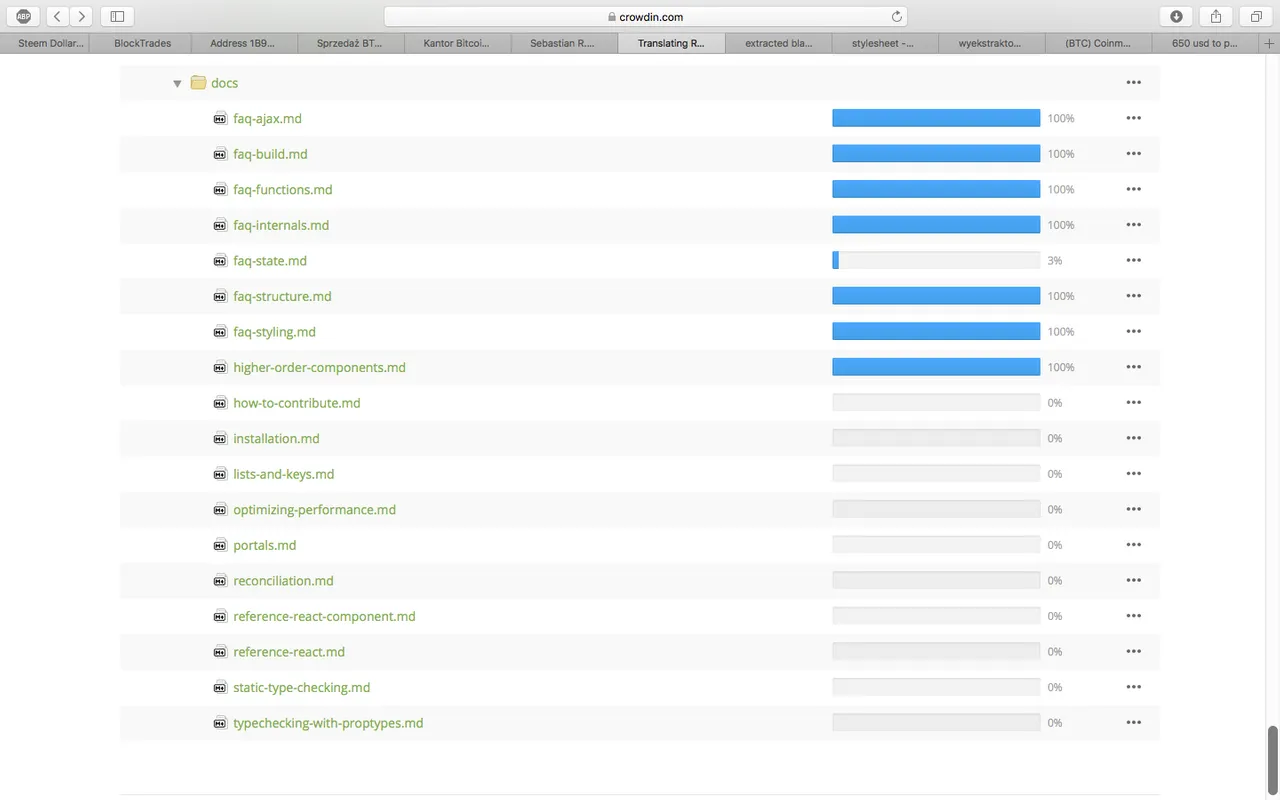The height and width of the screenshot is (800, 1280).
Task: Reload the crowdin.com page
Action: click(896, 16)
